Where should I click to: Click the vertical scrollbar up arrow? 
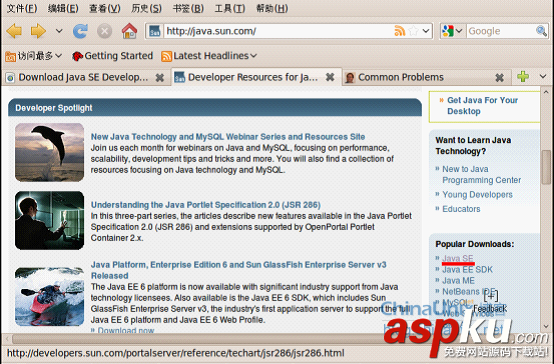tap(546, 92)
